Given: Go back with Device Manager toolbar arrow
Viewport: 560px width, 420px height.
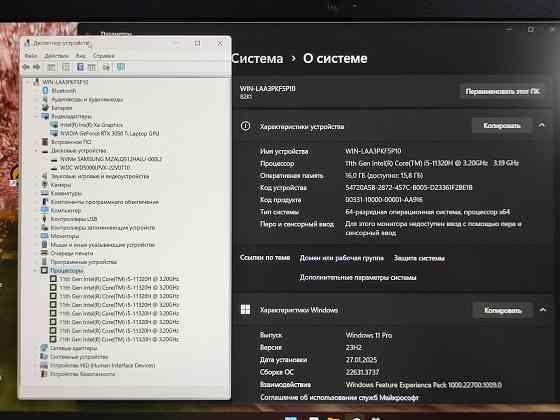Looking at the screenshot, I should (26, 67).
